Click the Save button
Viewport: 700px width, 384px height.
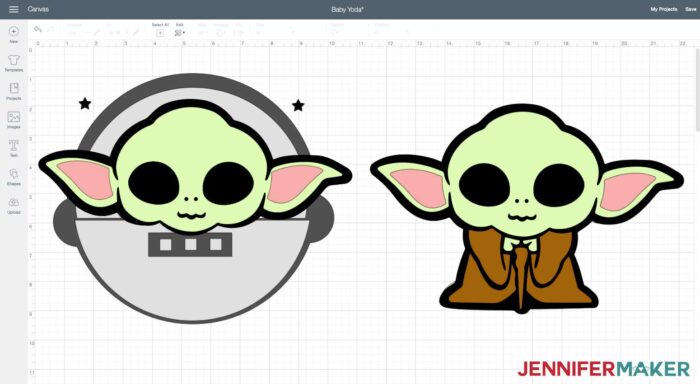[x=691, y=9]
